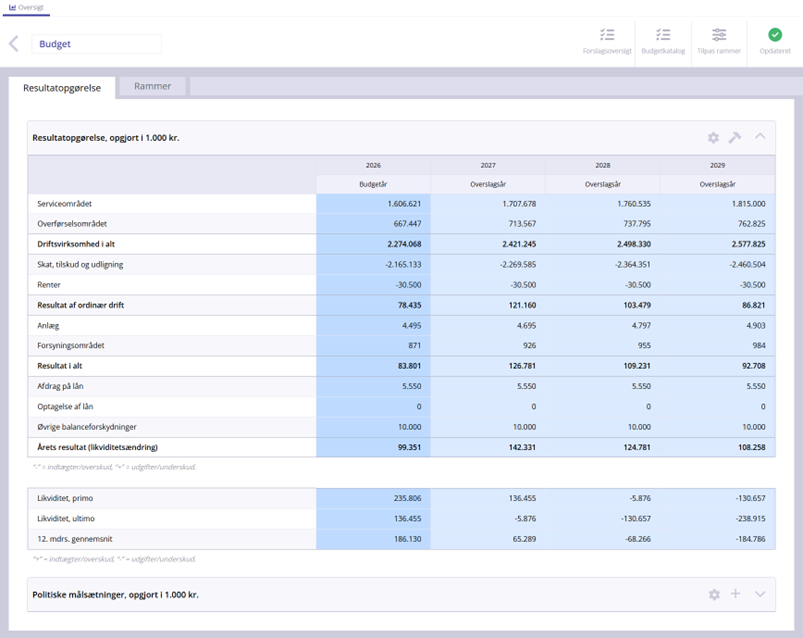
Task: Switch to the Rammer tab
Action: coord(153,87)
